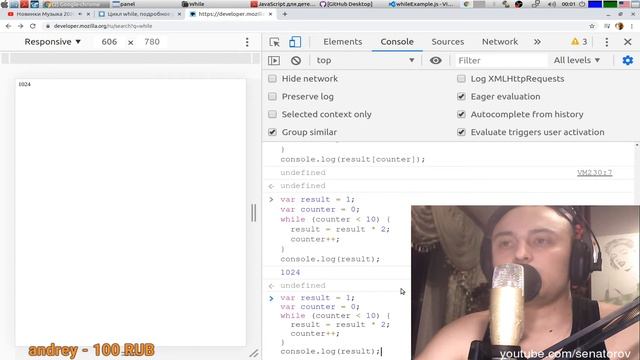
Task: Click the console Filter input field
Action: tap(501, 60)
